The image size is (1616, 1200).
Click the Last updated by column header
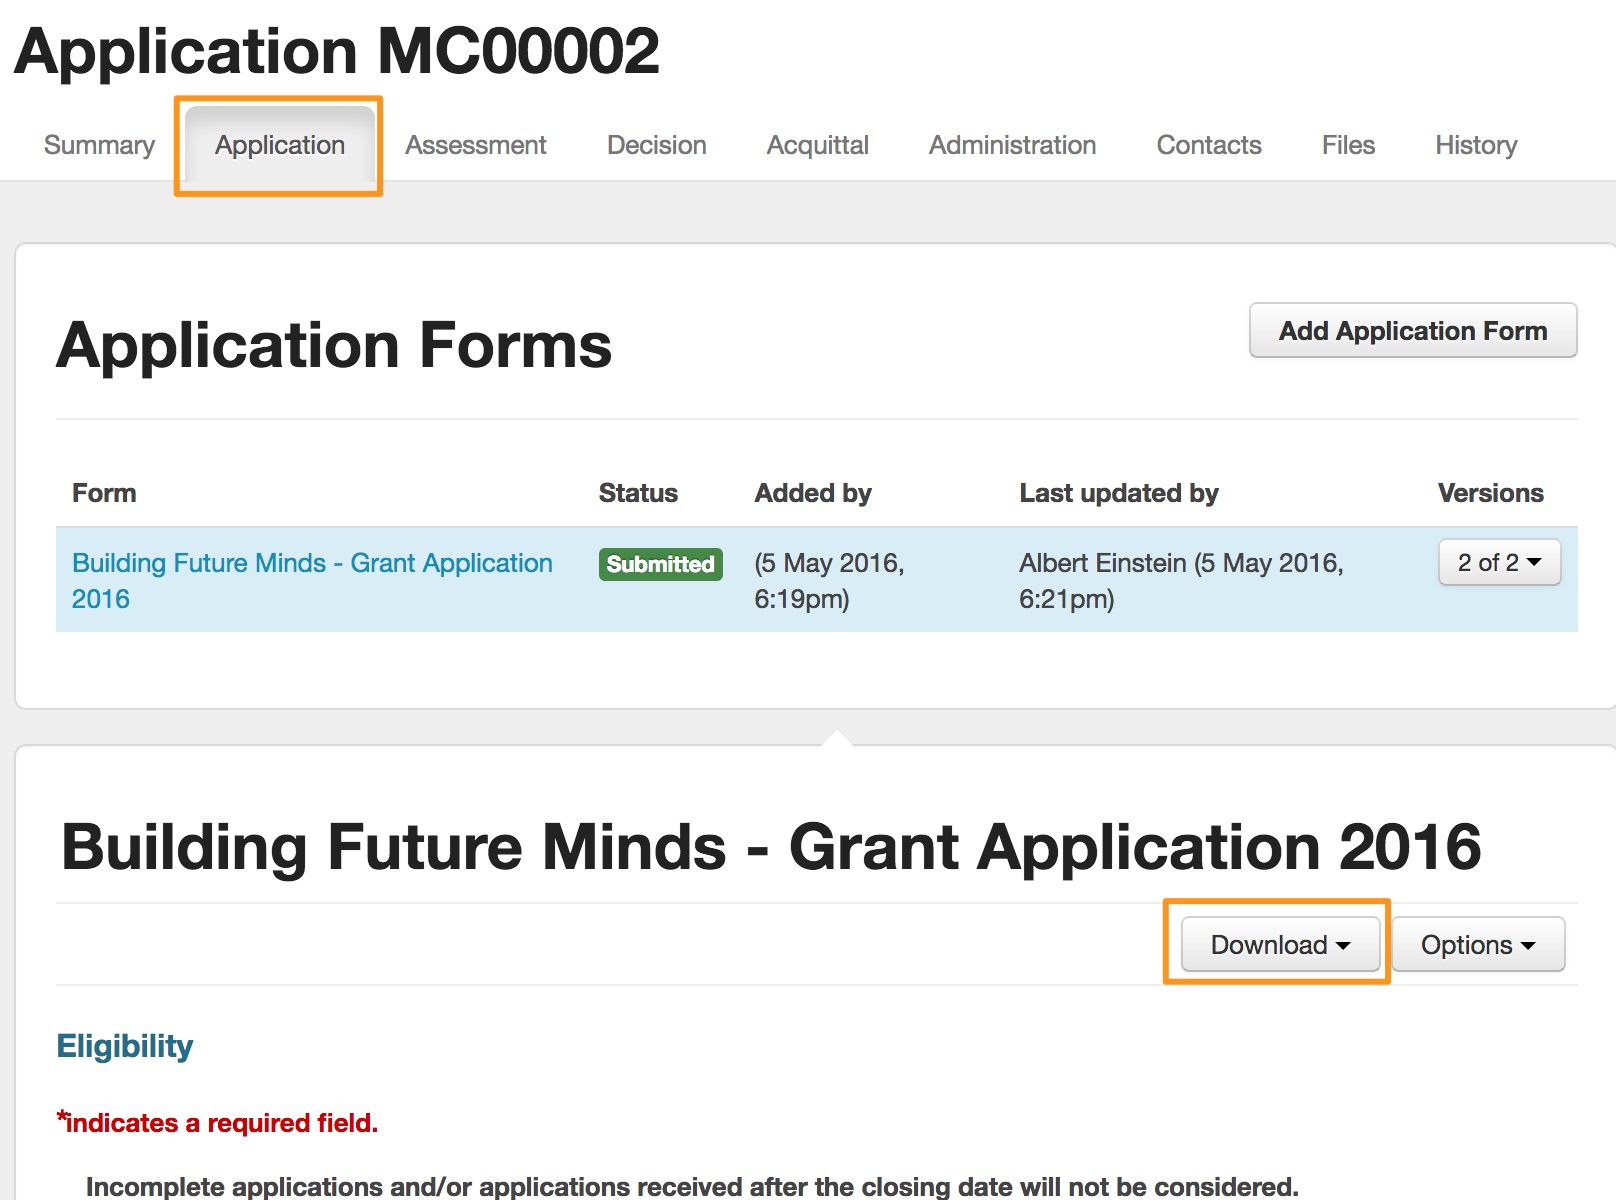click(1118, 493)
